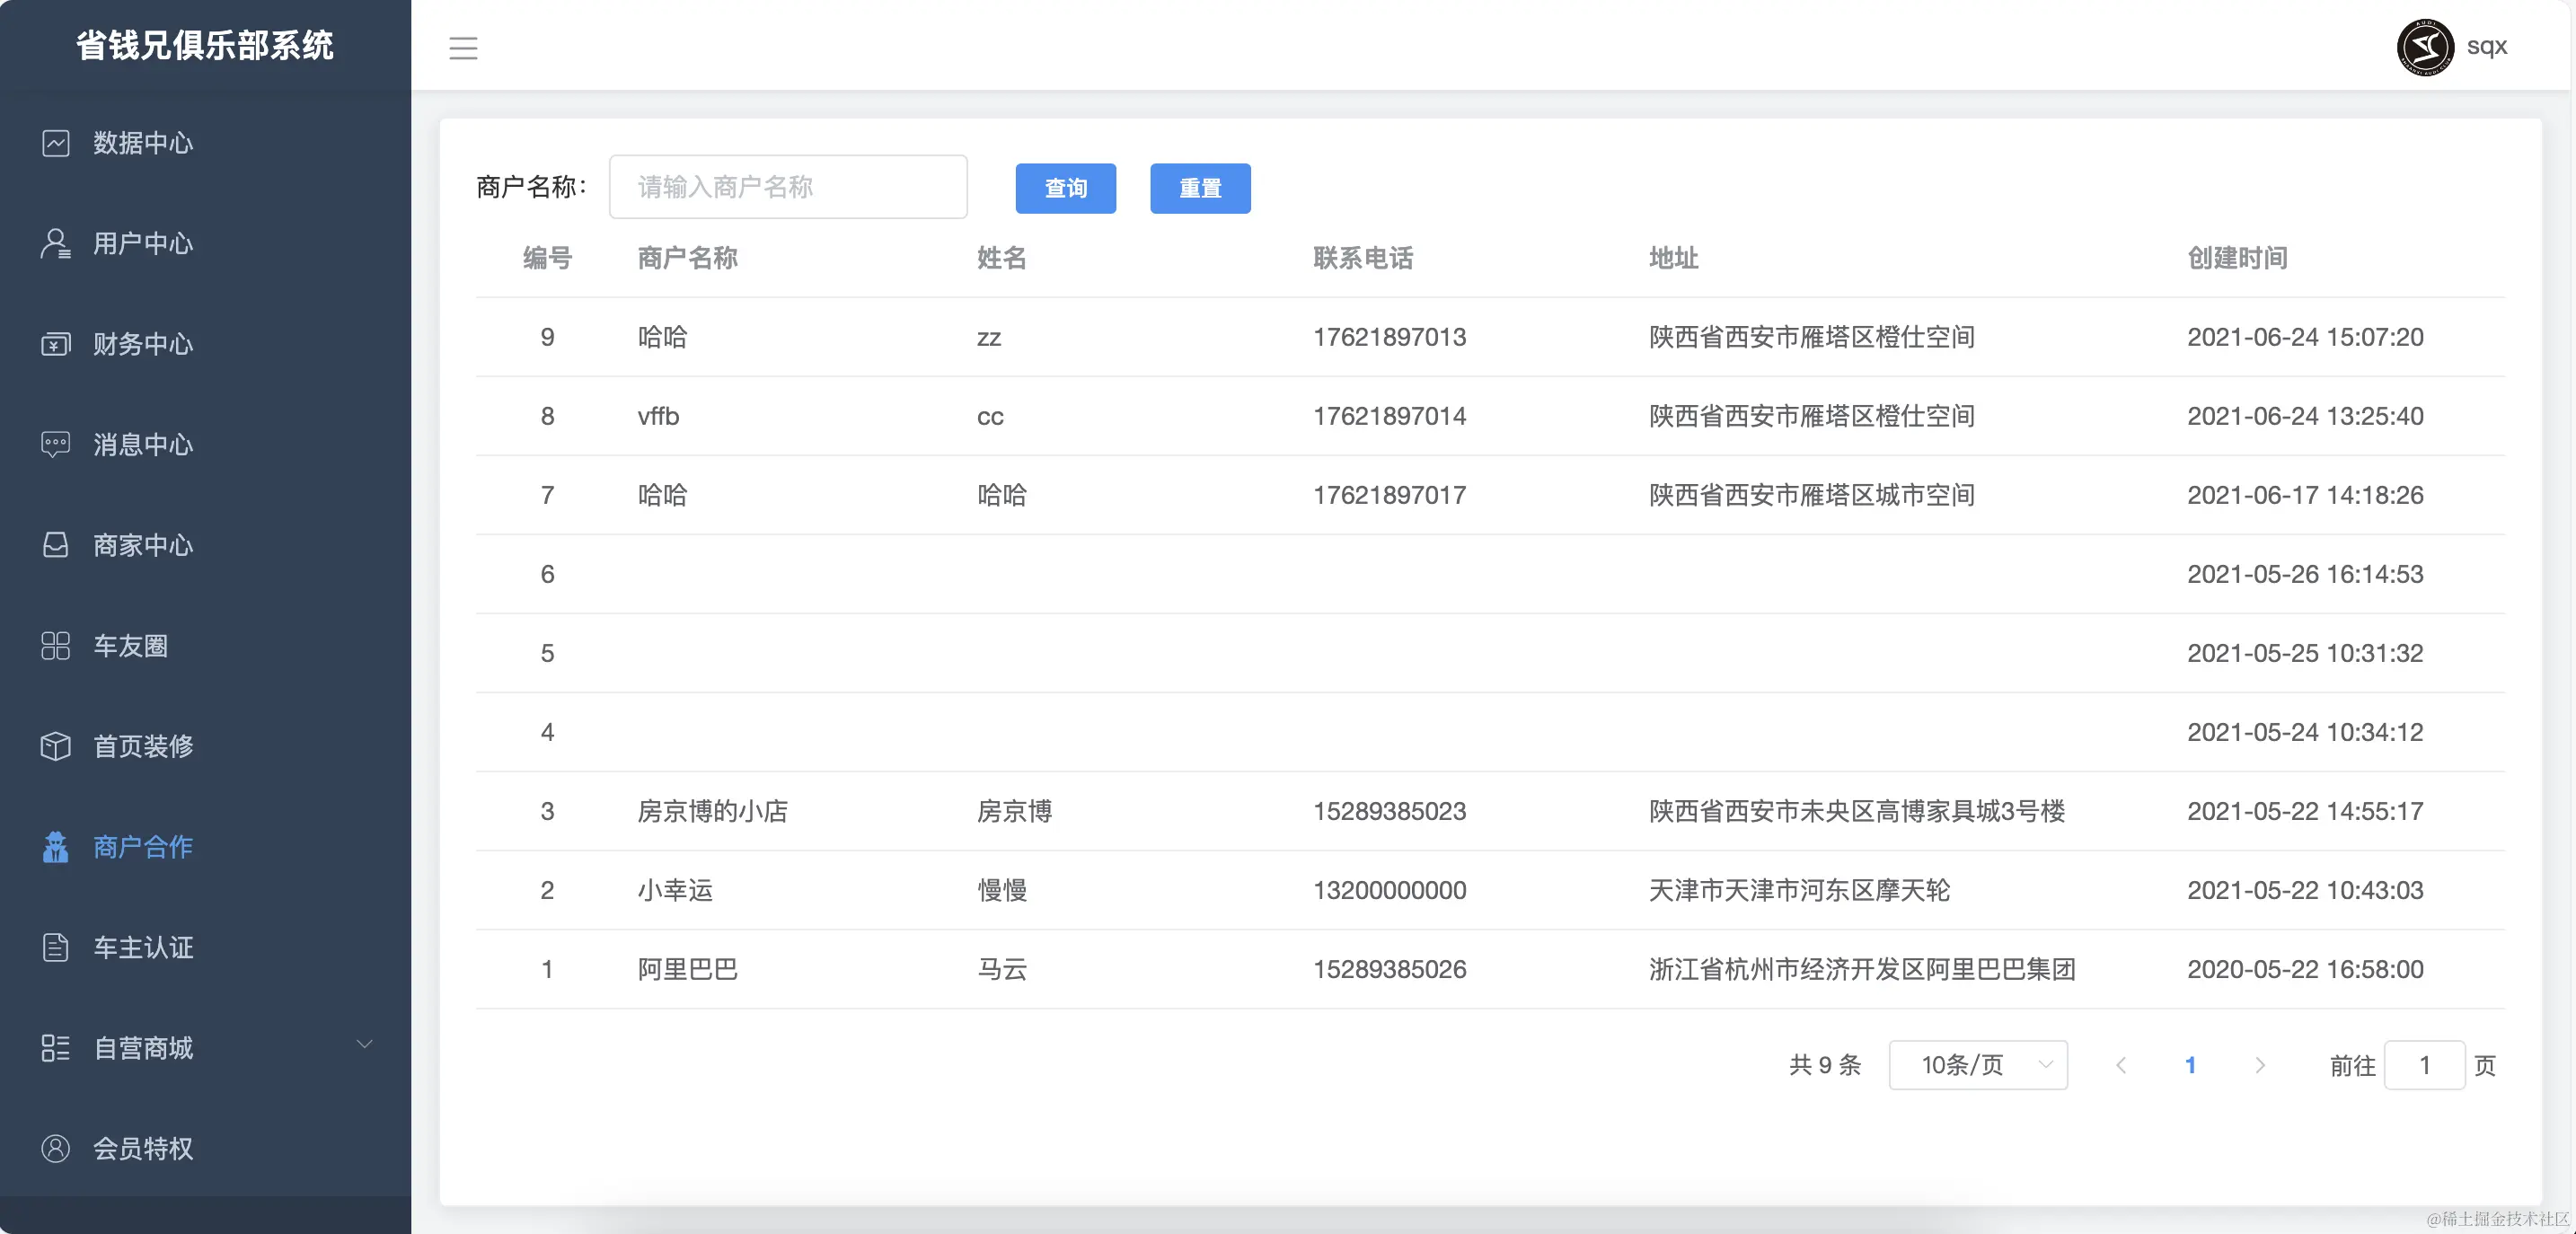Open the sqx account dropdown
The width and height of the screenshot is (2576, 1234).
pyautogui.click(x=2486, y=47)
